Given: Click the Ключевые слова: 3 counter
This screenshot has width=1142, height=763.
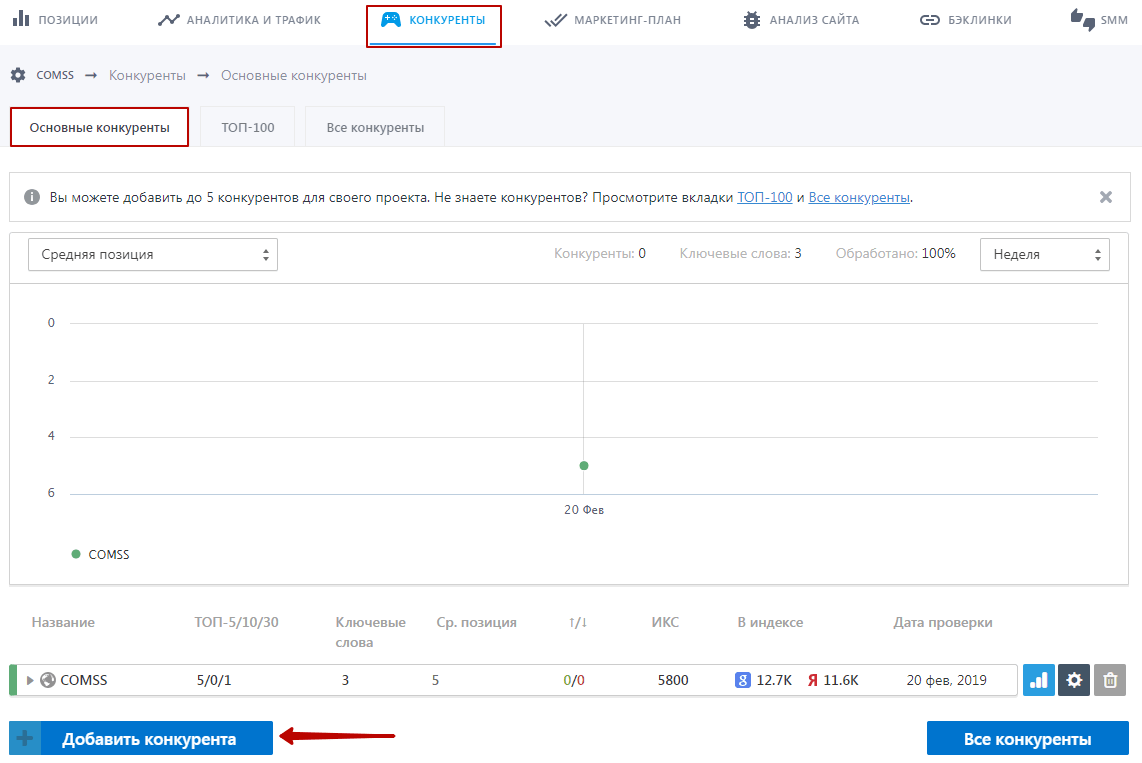Looking at the screenshot, I should point(741,253).
